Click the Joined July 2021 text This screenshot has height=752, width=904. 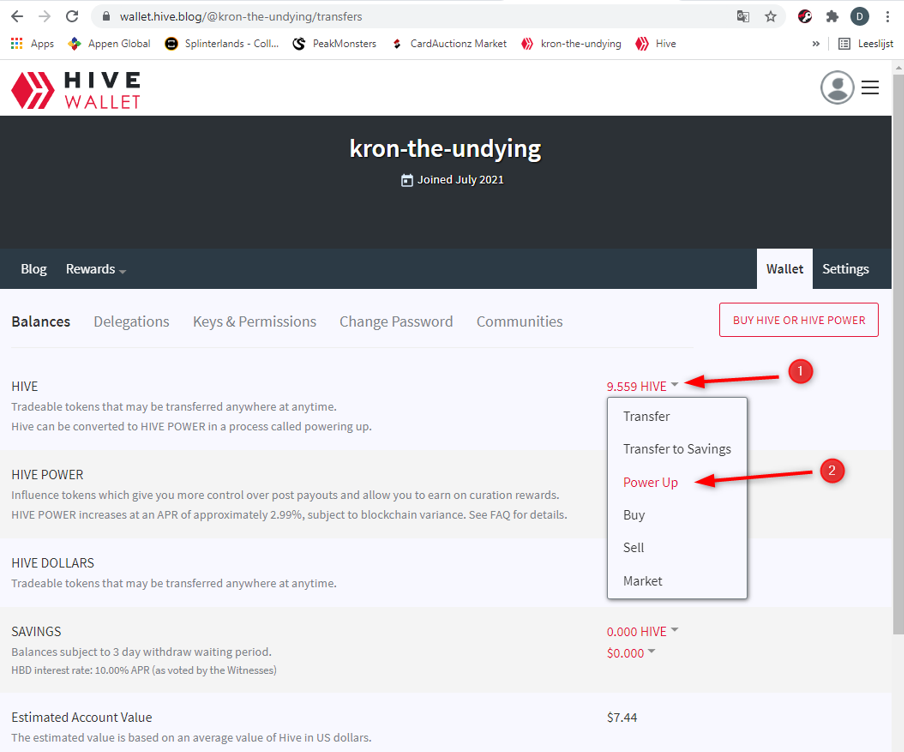pyautogui.click(x=460, y=180)
